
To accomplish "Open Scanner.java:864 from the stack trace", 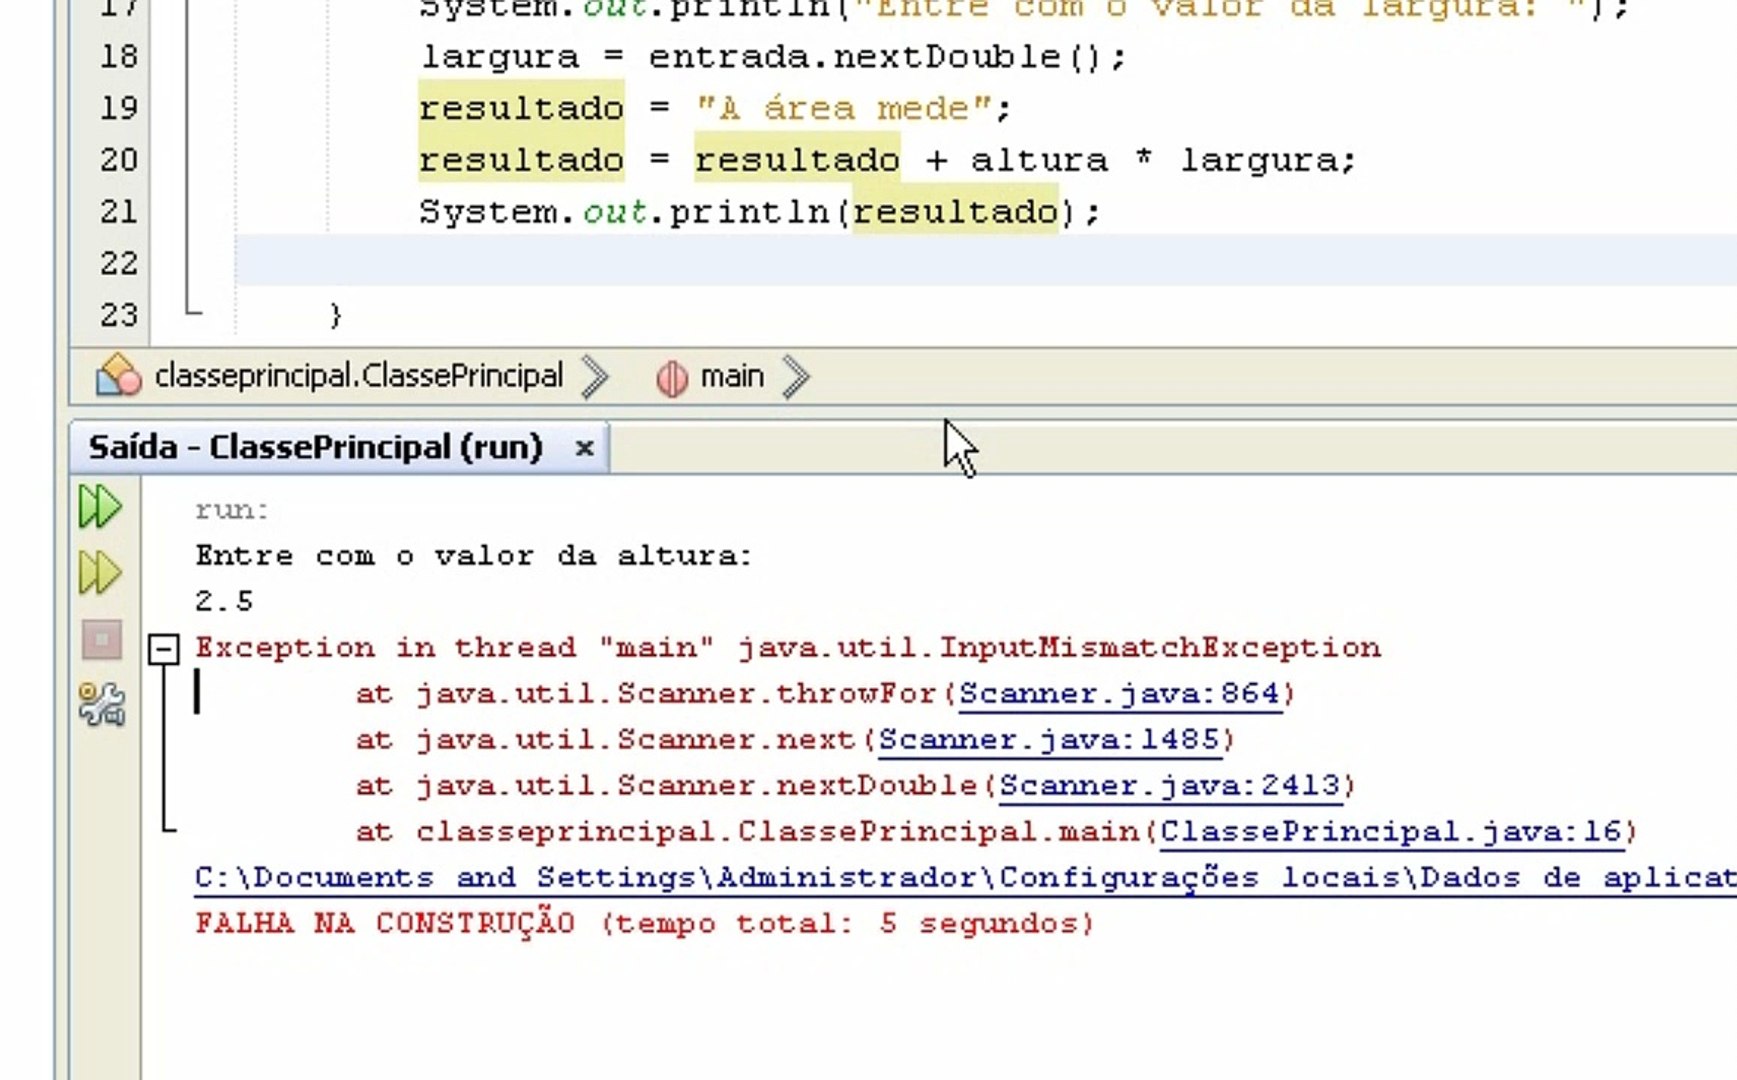I will (x=1120, y=693).
